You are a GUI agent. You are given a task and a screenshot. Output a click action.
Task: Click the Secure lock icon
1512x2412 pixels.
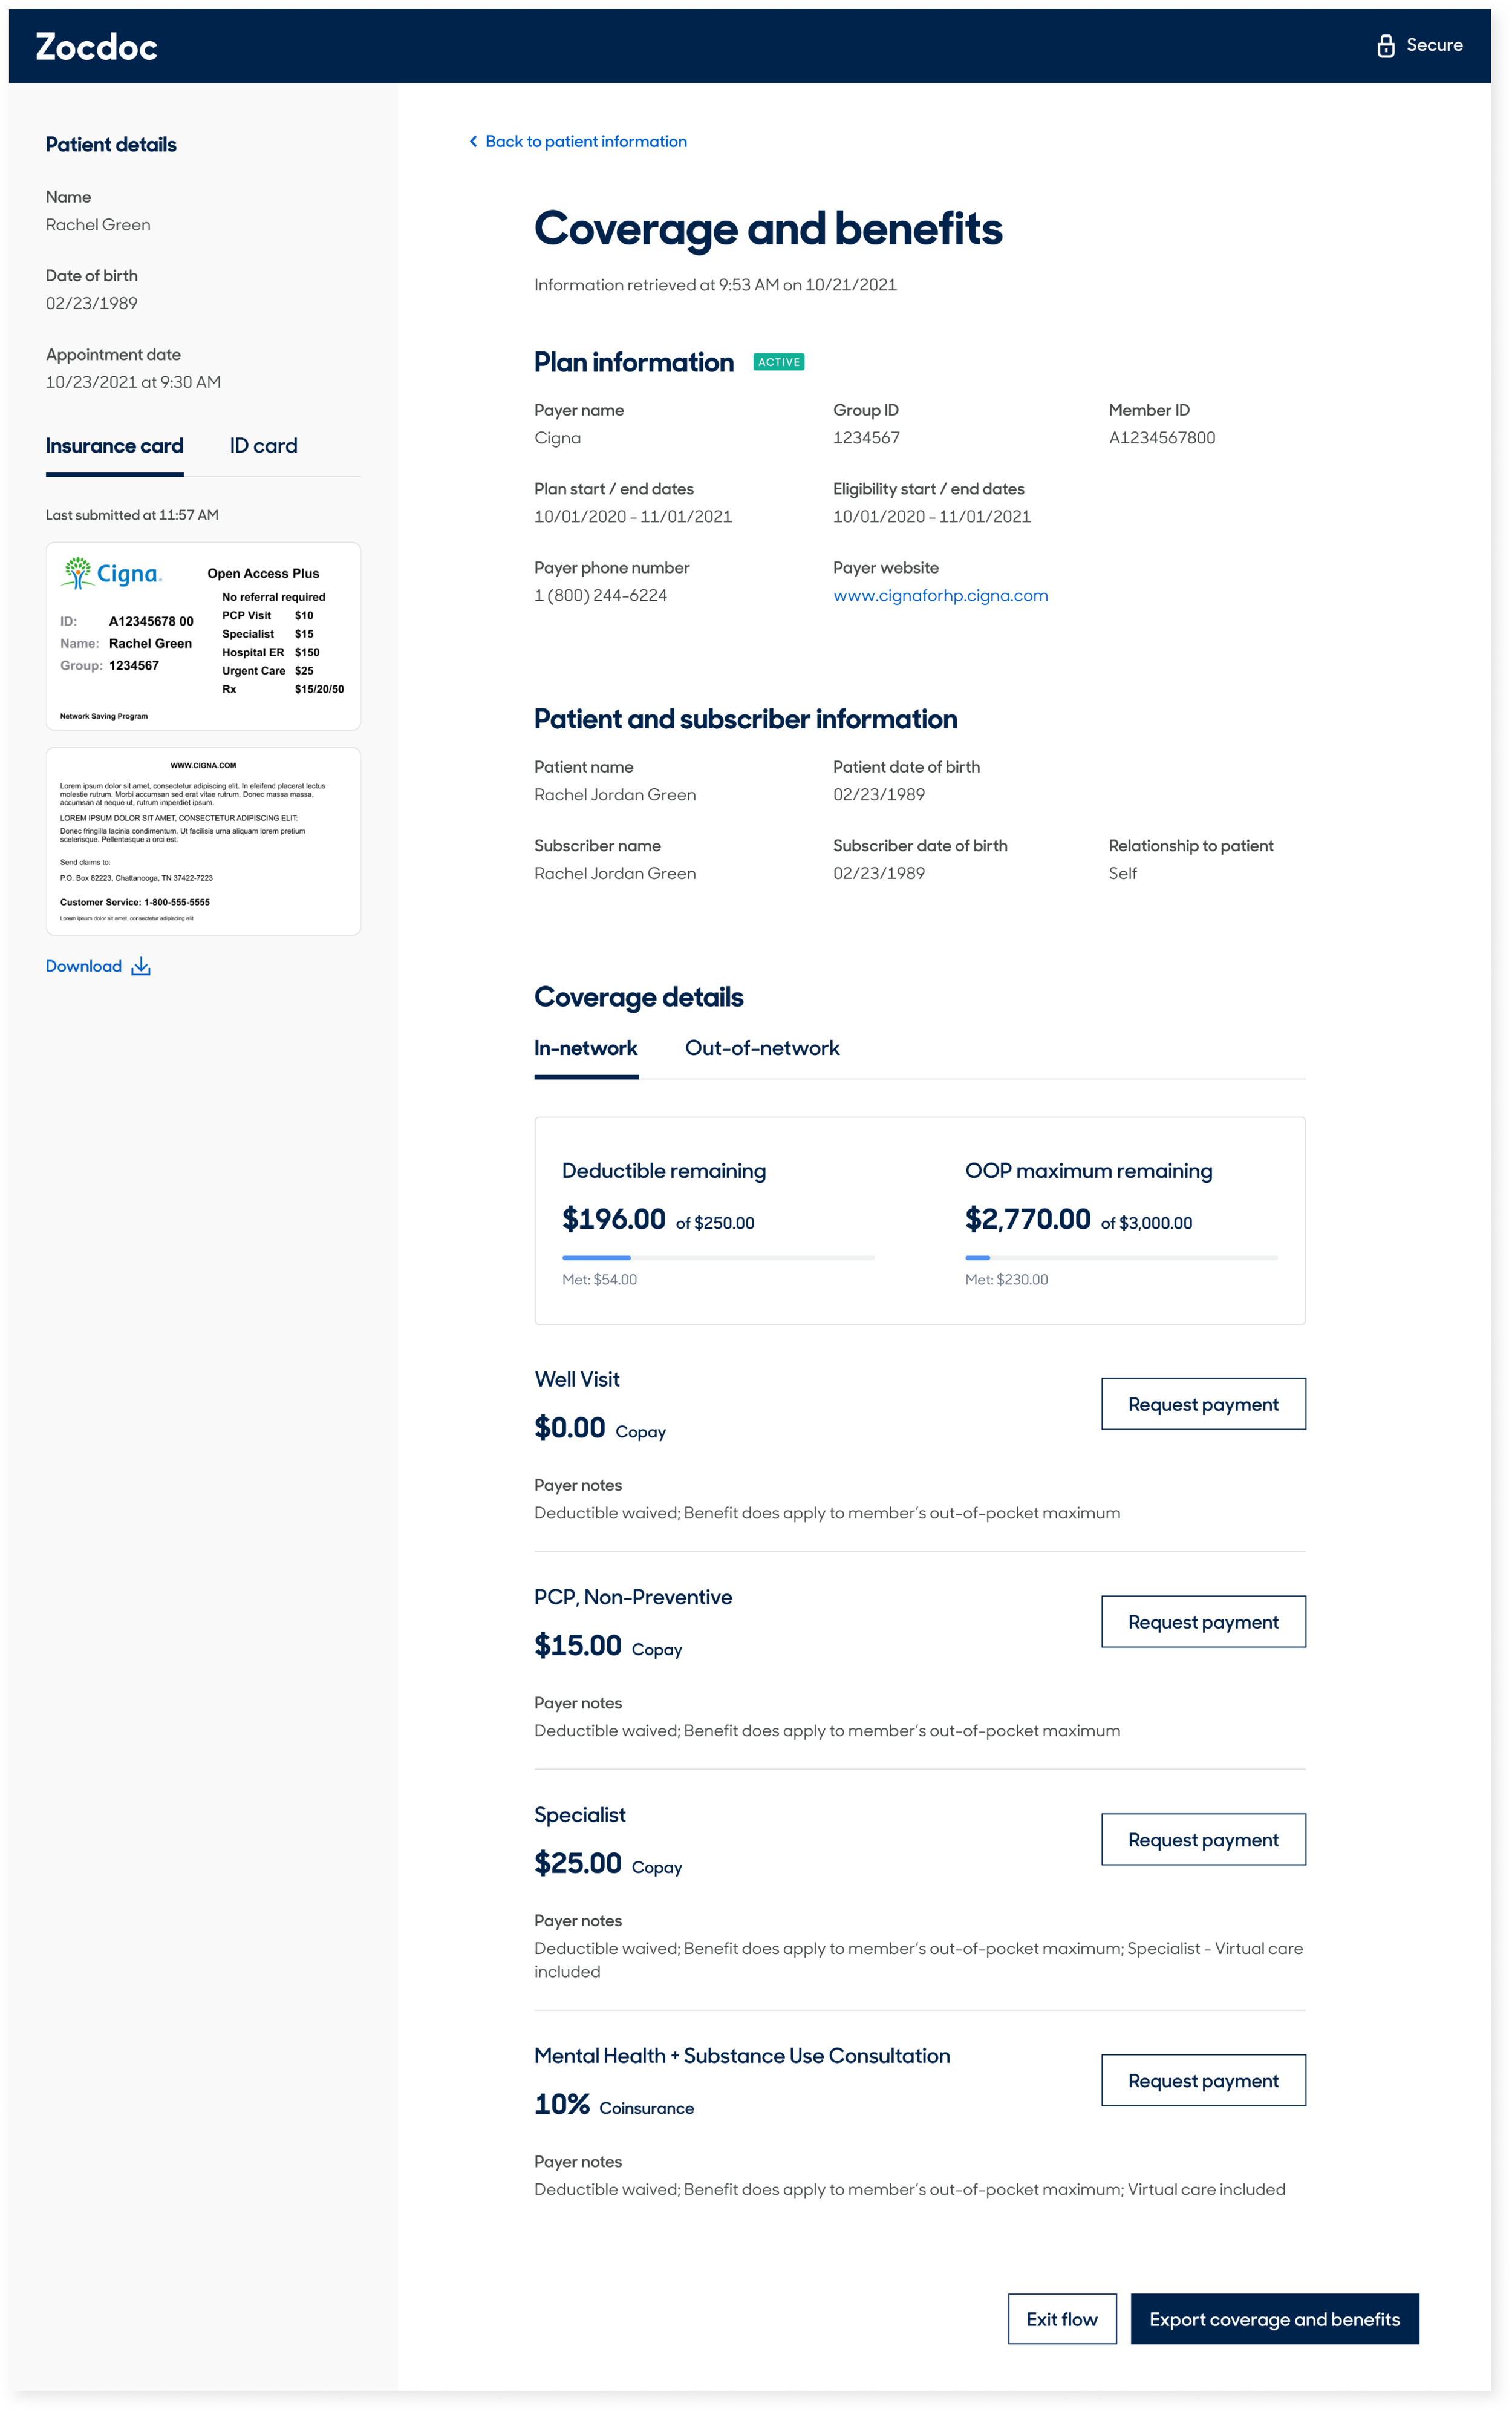(x=1385, y=46)
